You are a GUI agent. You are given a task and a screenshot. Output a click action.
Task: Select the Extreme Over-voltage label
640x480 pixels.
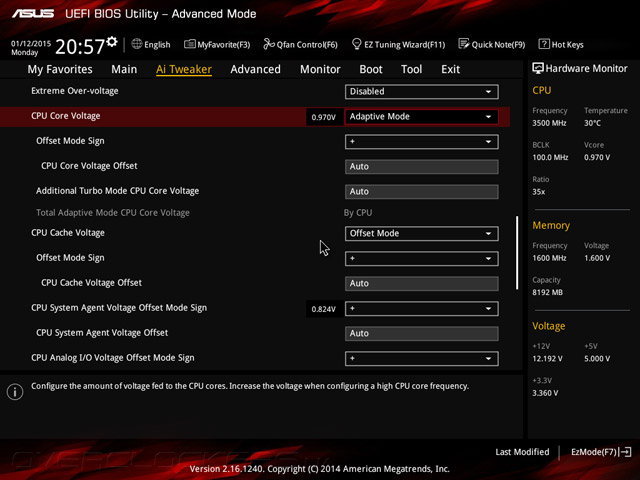point(75,91)
